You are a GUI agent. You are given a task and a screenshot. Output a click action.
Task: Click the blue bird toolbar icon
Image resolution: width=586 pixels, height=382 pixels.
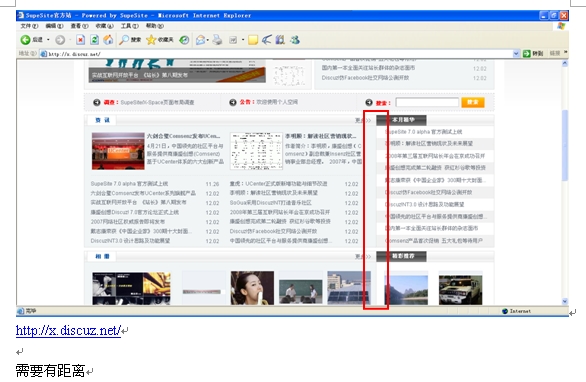pos(266,40)
